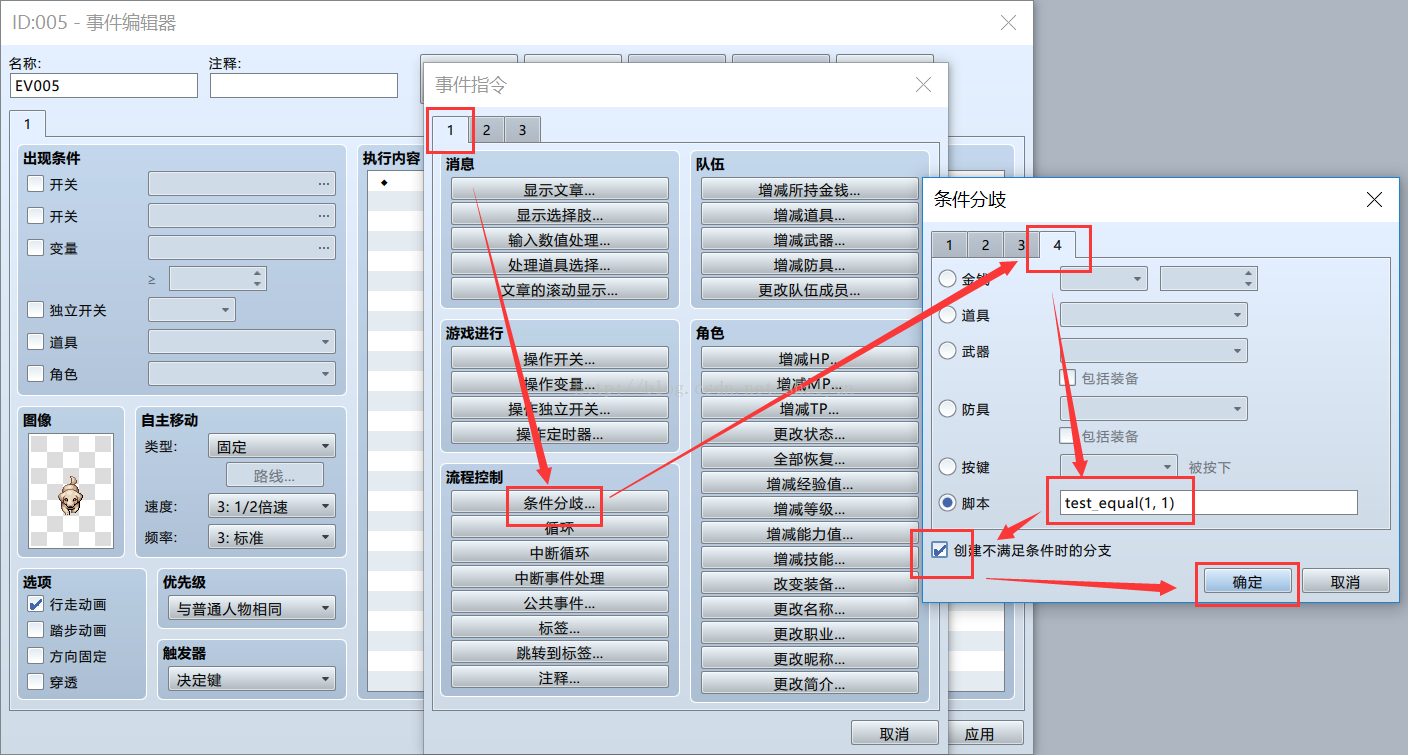This screenshot has height=755, width=1408.
Task: Enable the 独立开关 checkbox
Action: (x=36, y=310)
